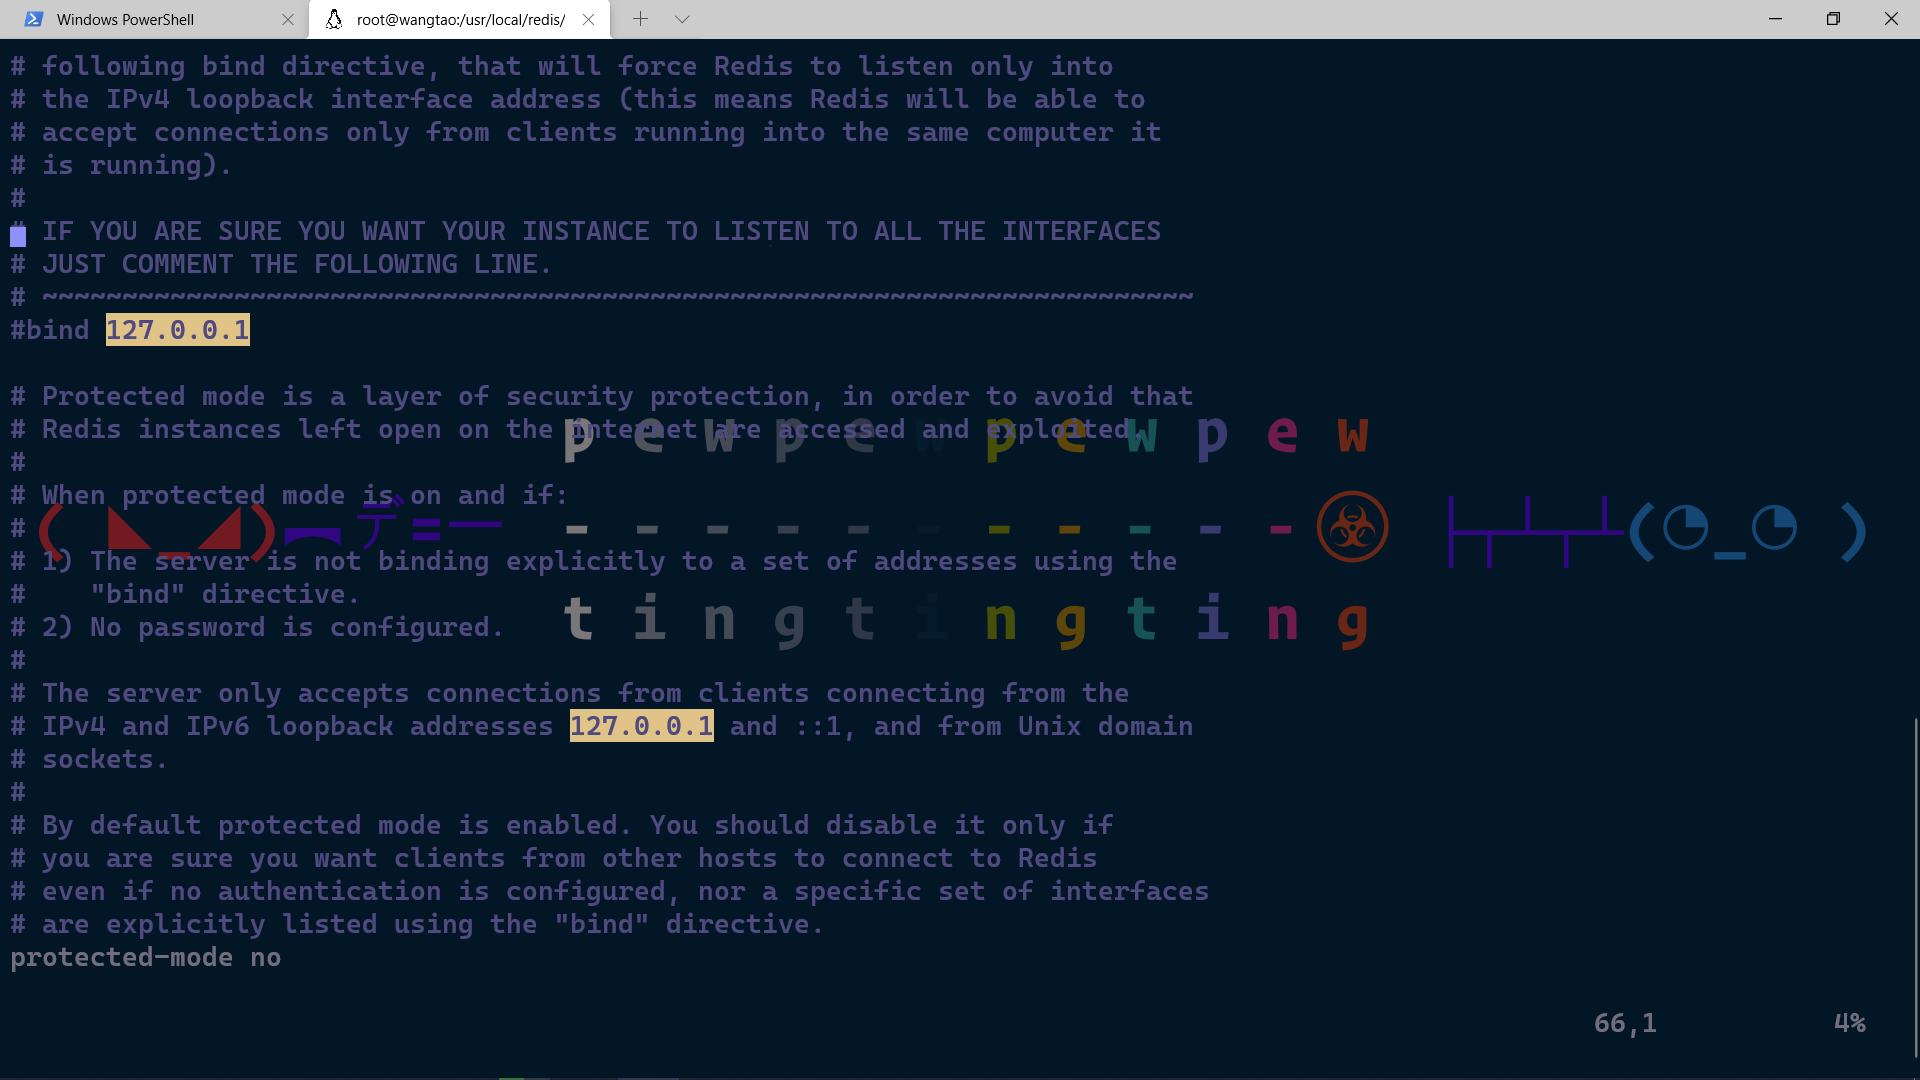Restore down the terminal window

click(x=1833, y=19)
